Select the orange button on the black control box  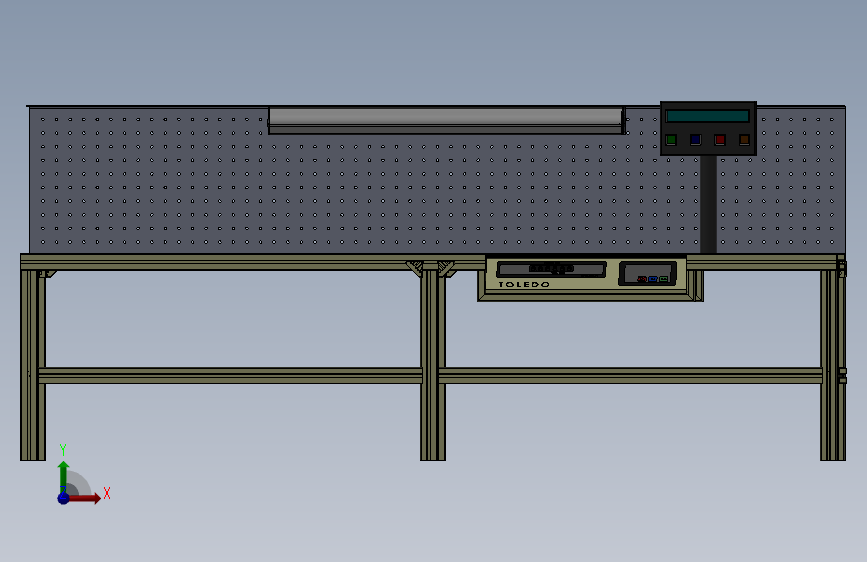(744, 139)
